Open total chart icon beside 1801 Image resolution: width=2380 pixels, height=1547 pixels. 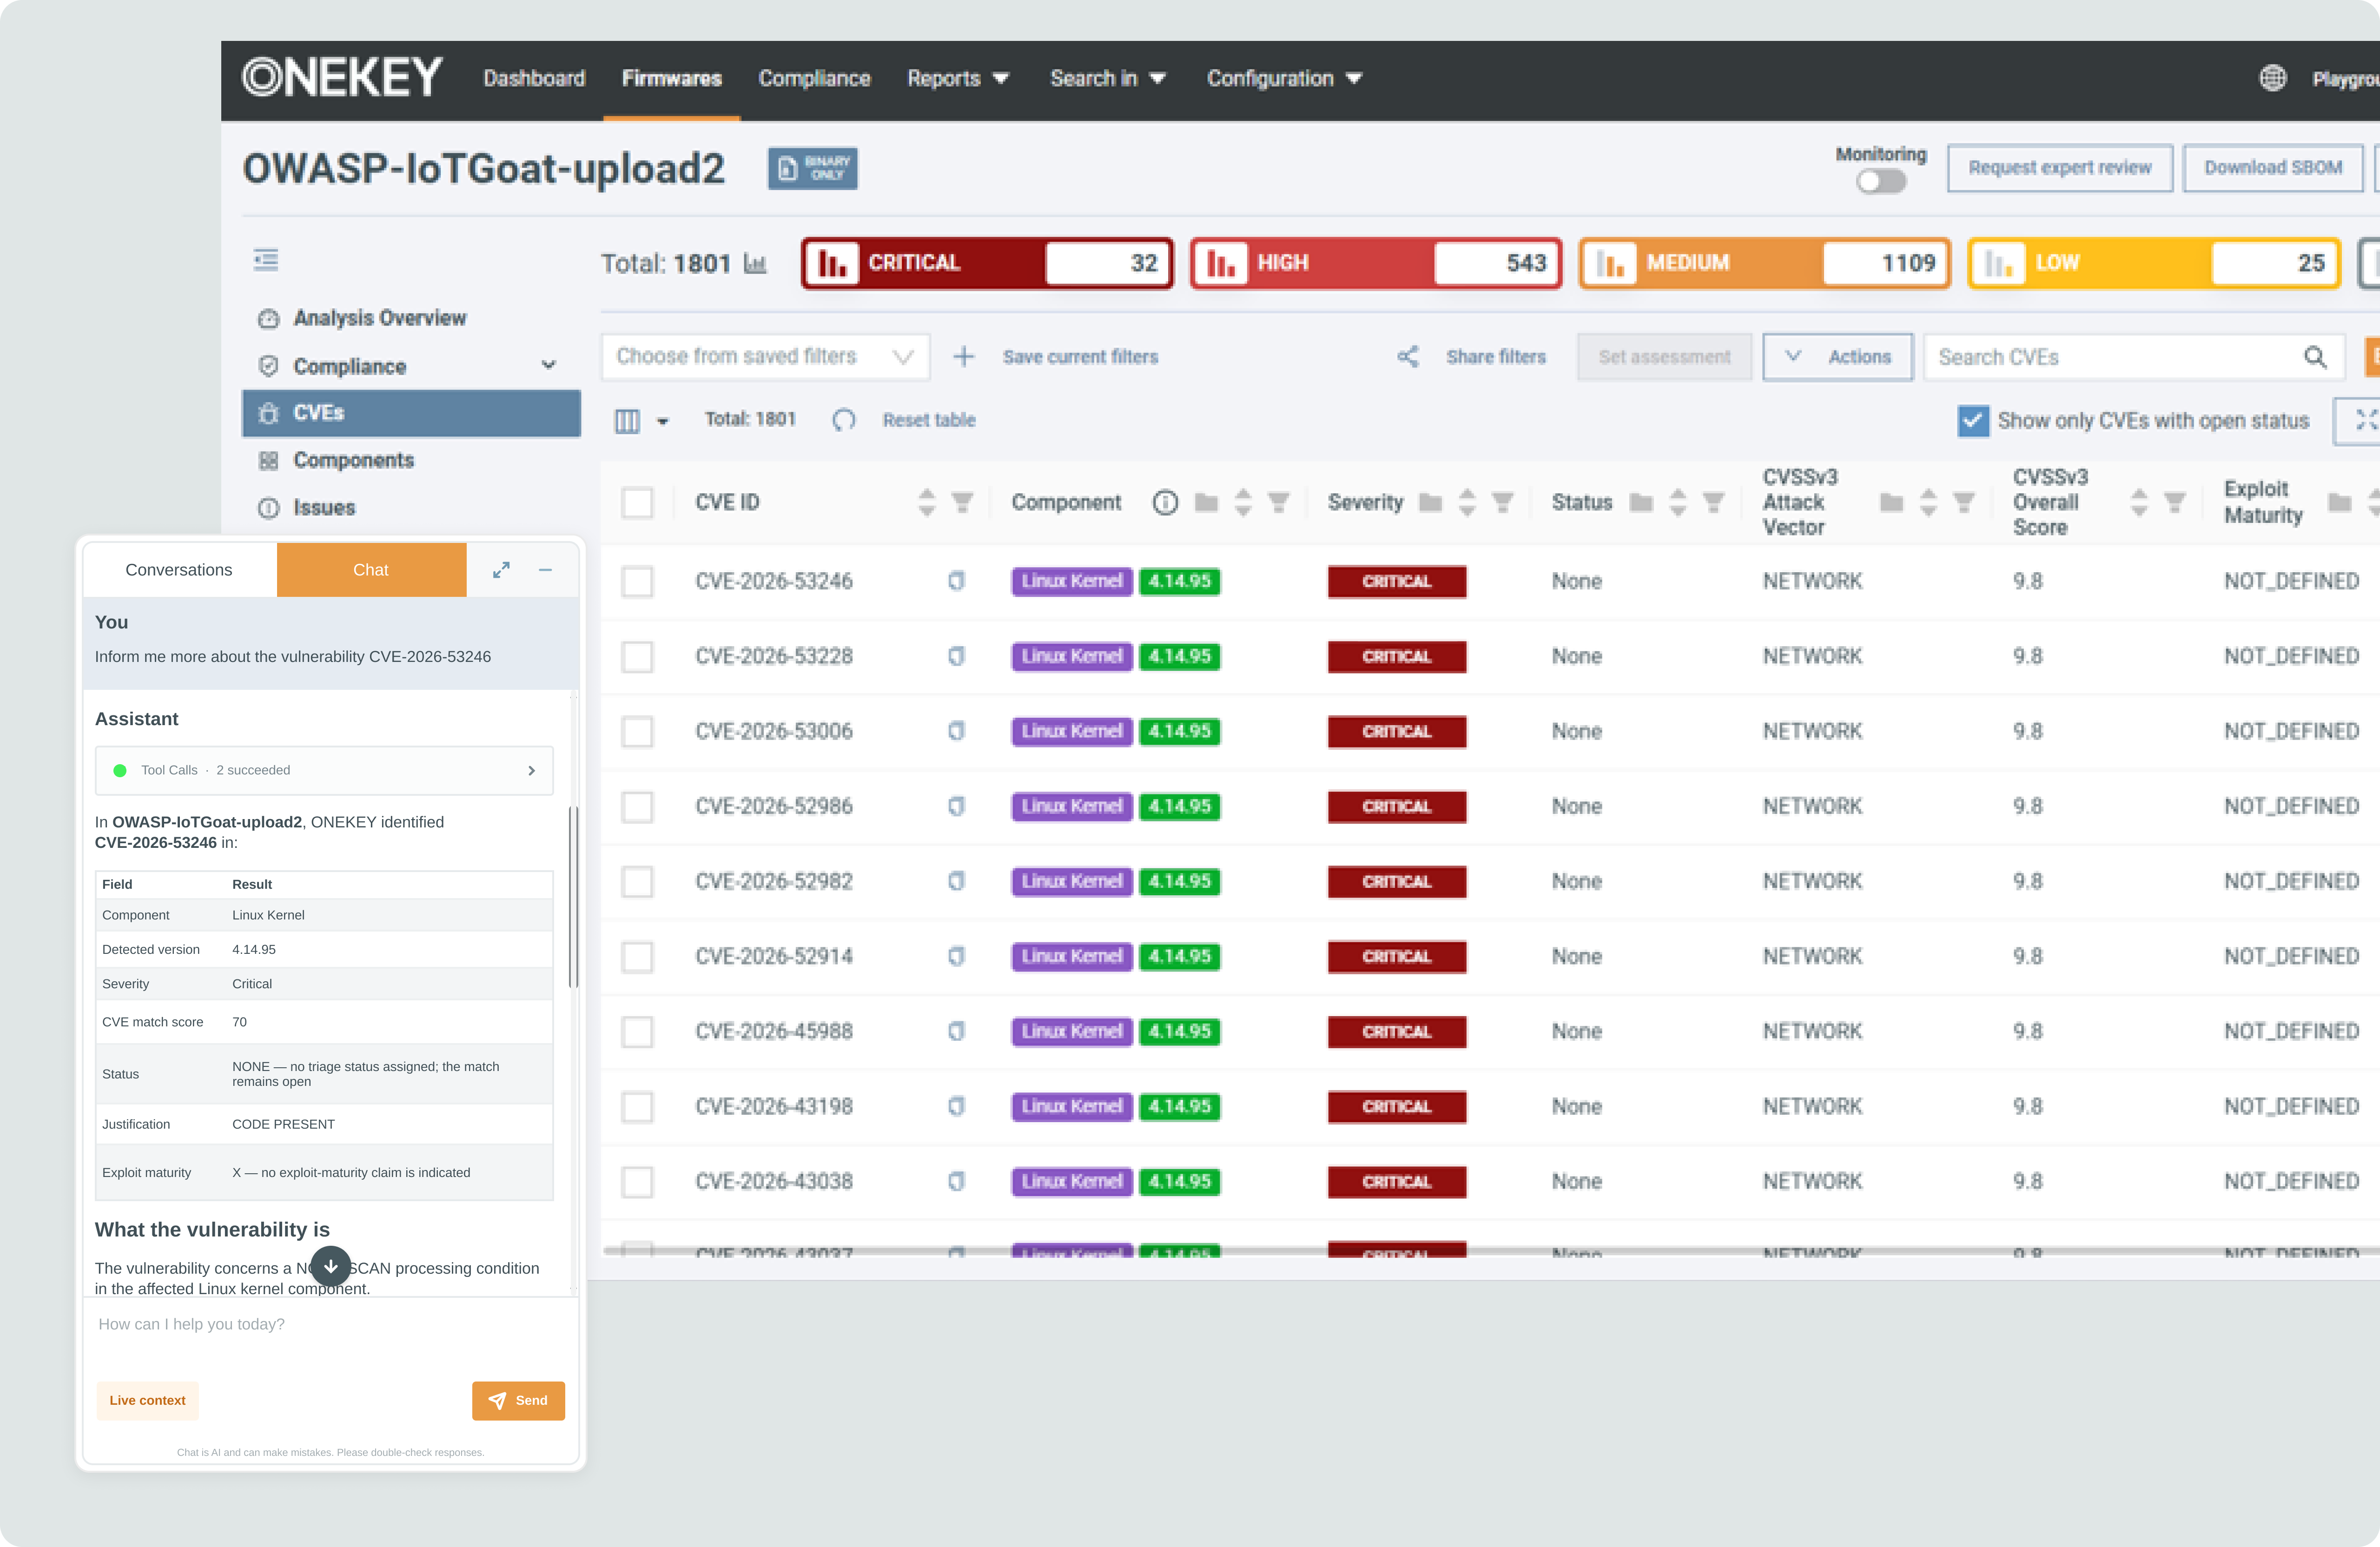point(755,263)
